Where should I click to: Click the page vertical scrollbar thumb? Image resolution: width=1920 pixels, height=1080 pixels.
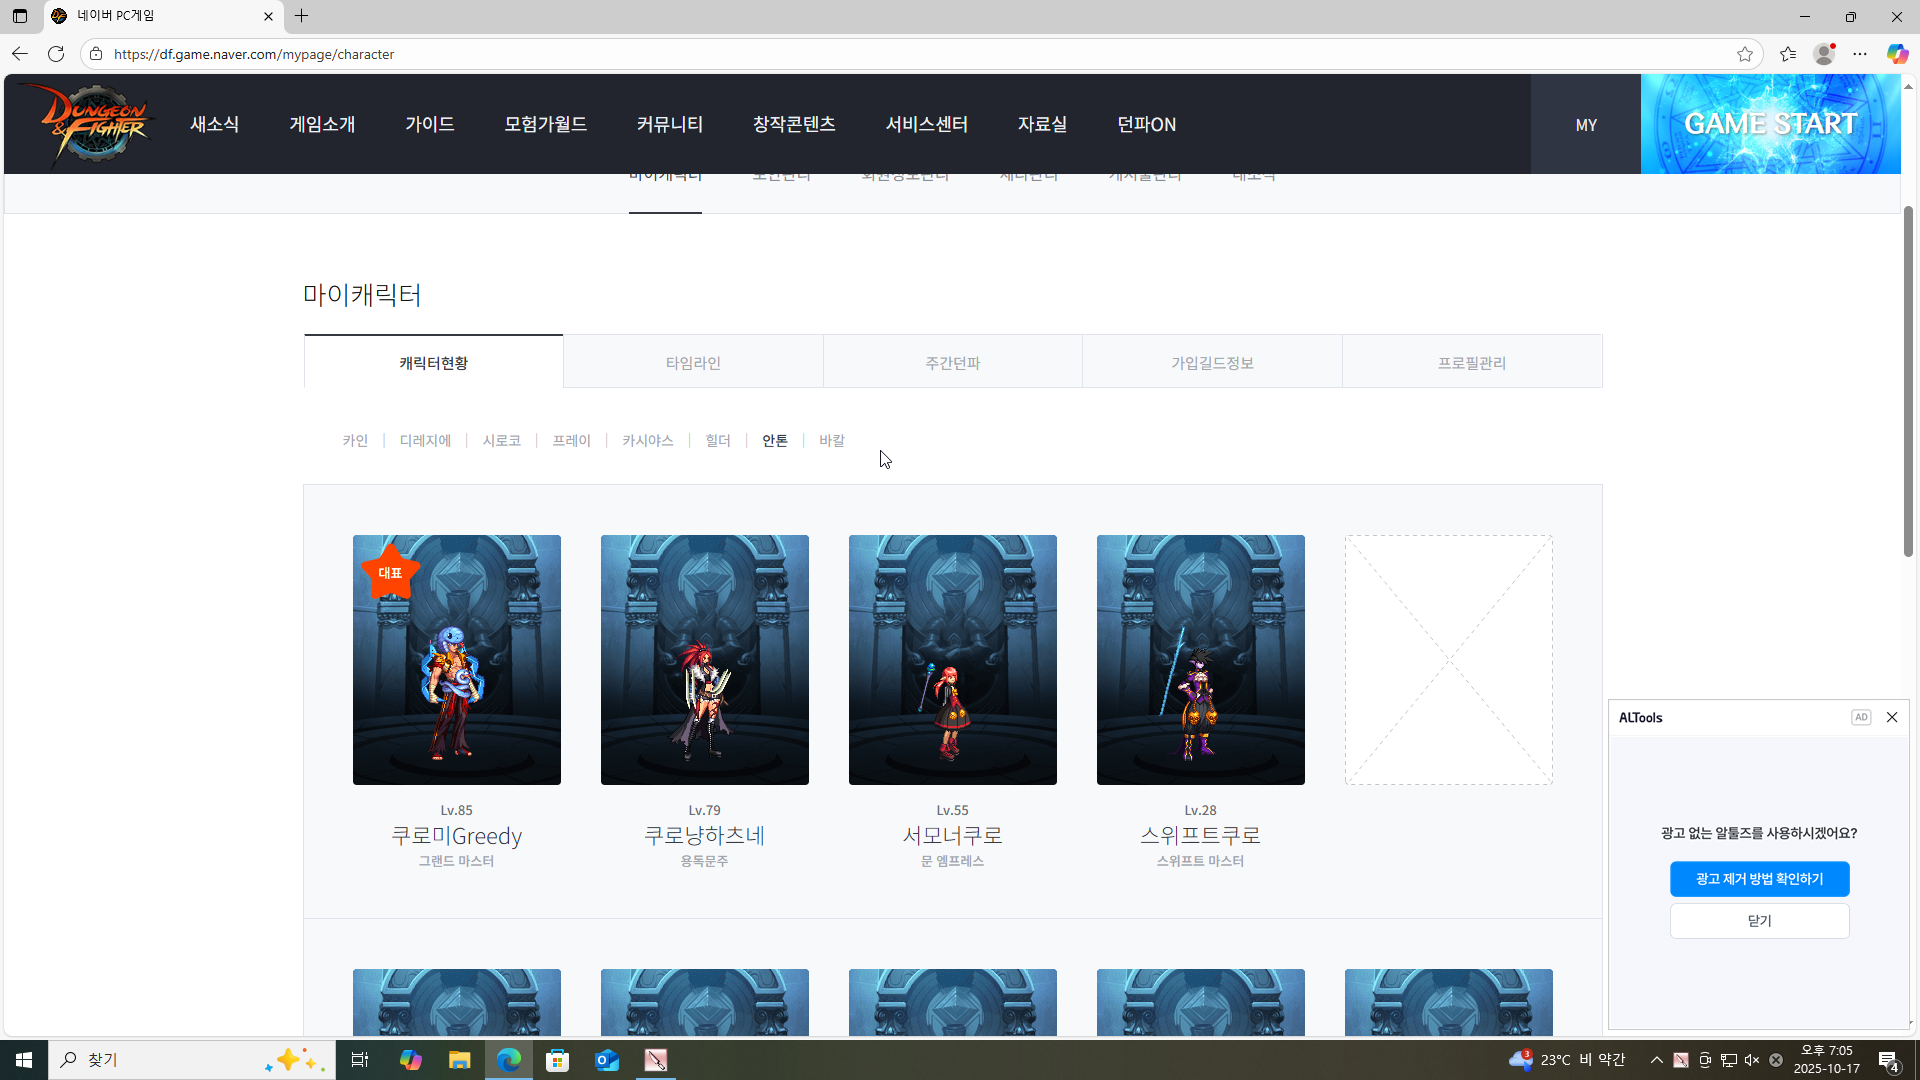(x=1908, y=380)
